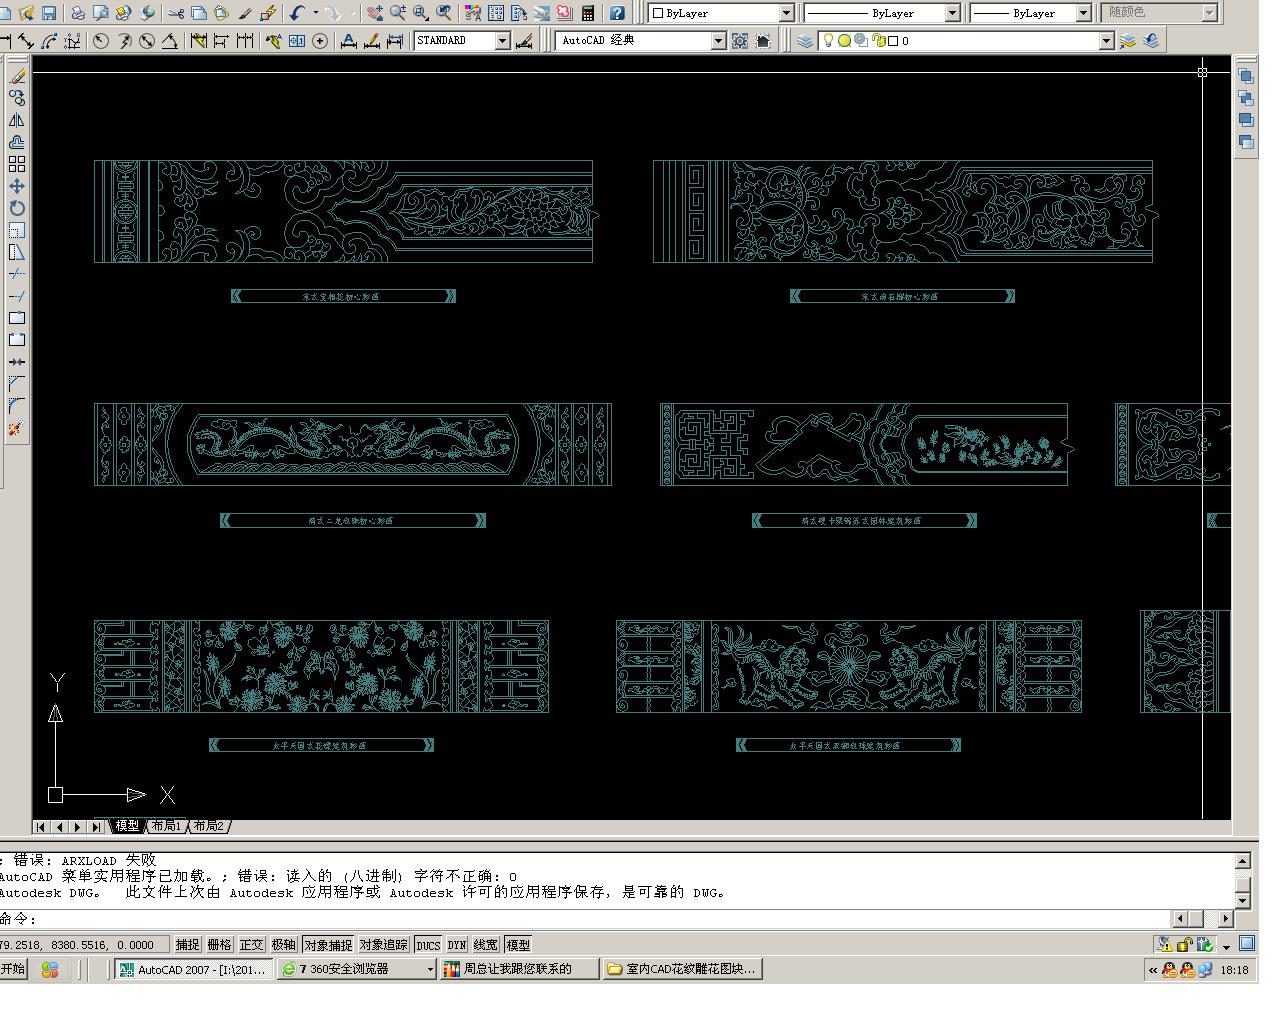Select the Move tool
Image resolution: width=1280 pixels, height=1024 pixels.
[17, 186]
